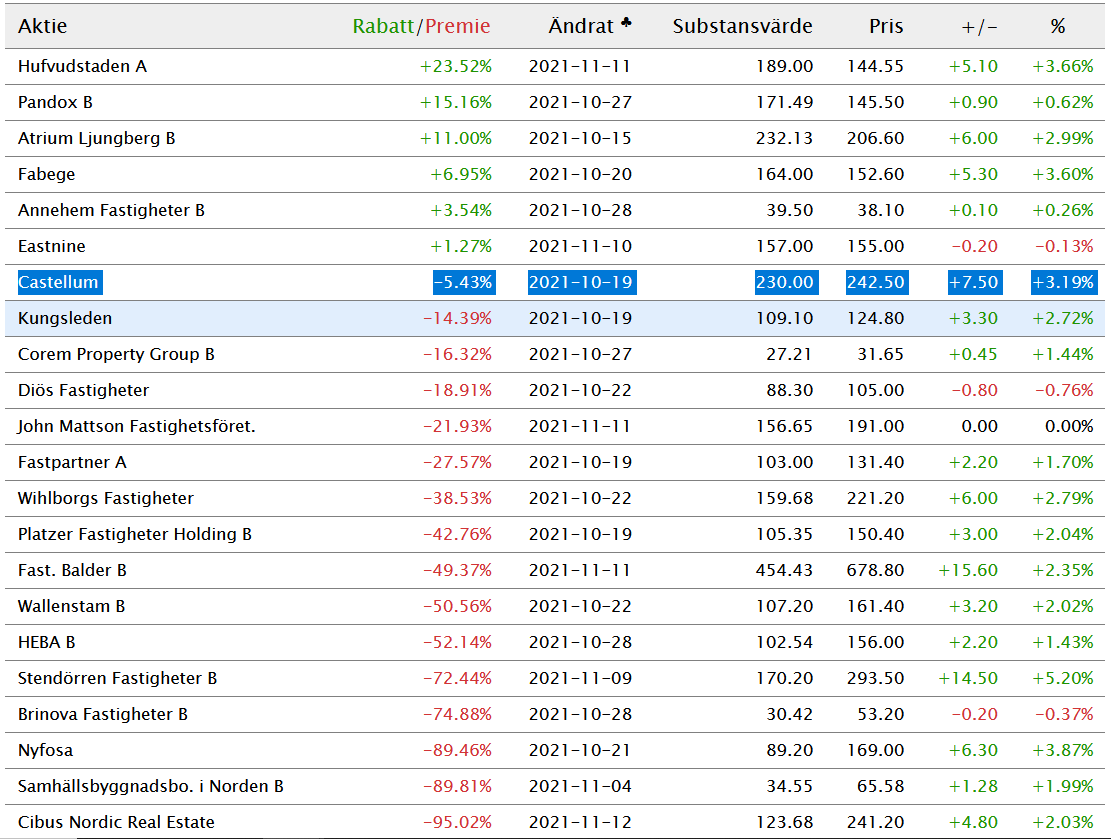
Task: Click Pandox discount value +15.16%
Action: 456,102
